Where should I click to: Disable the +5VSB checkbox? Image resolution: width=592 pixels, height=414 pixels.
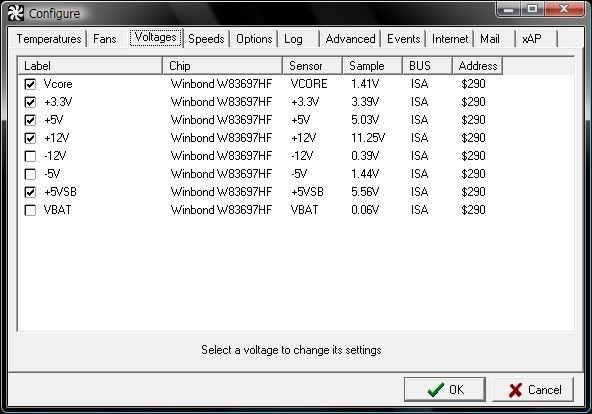30,192
